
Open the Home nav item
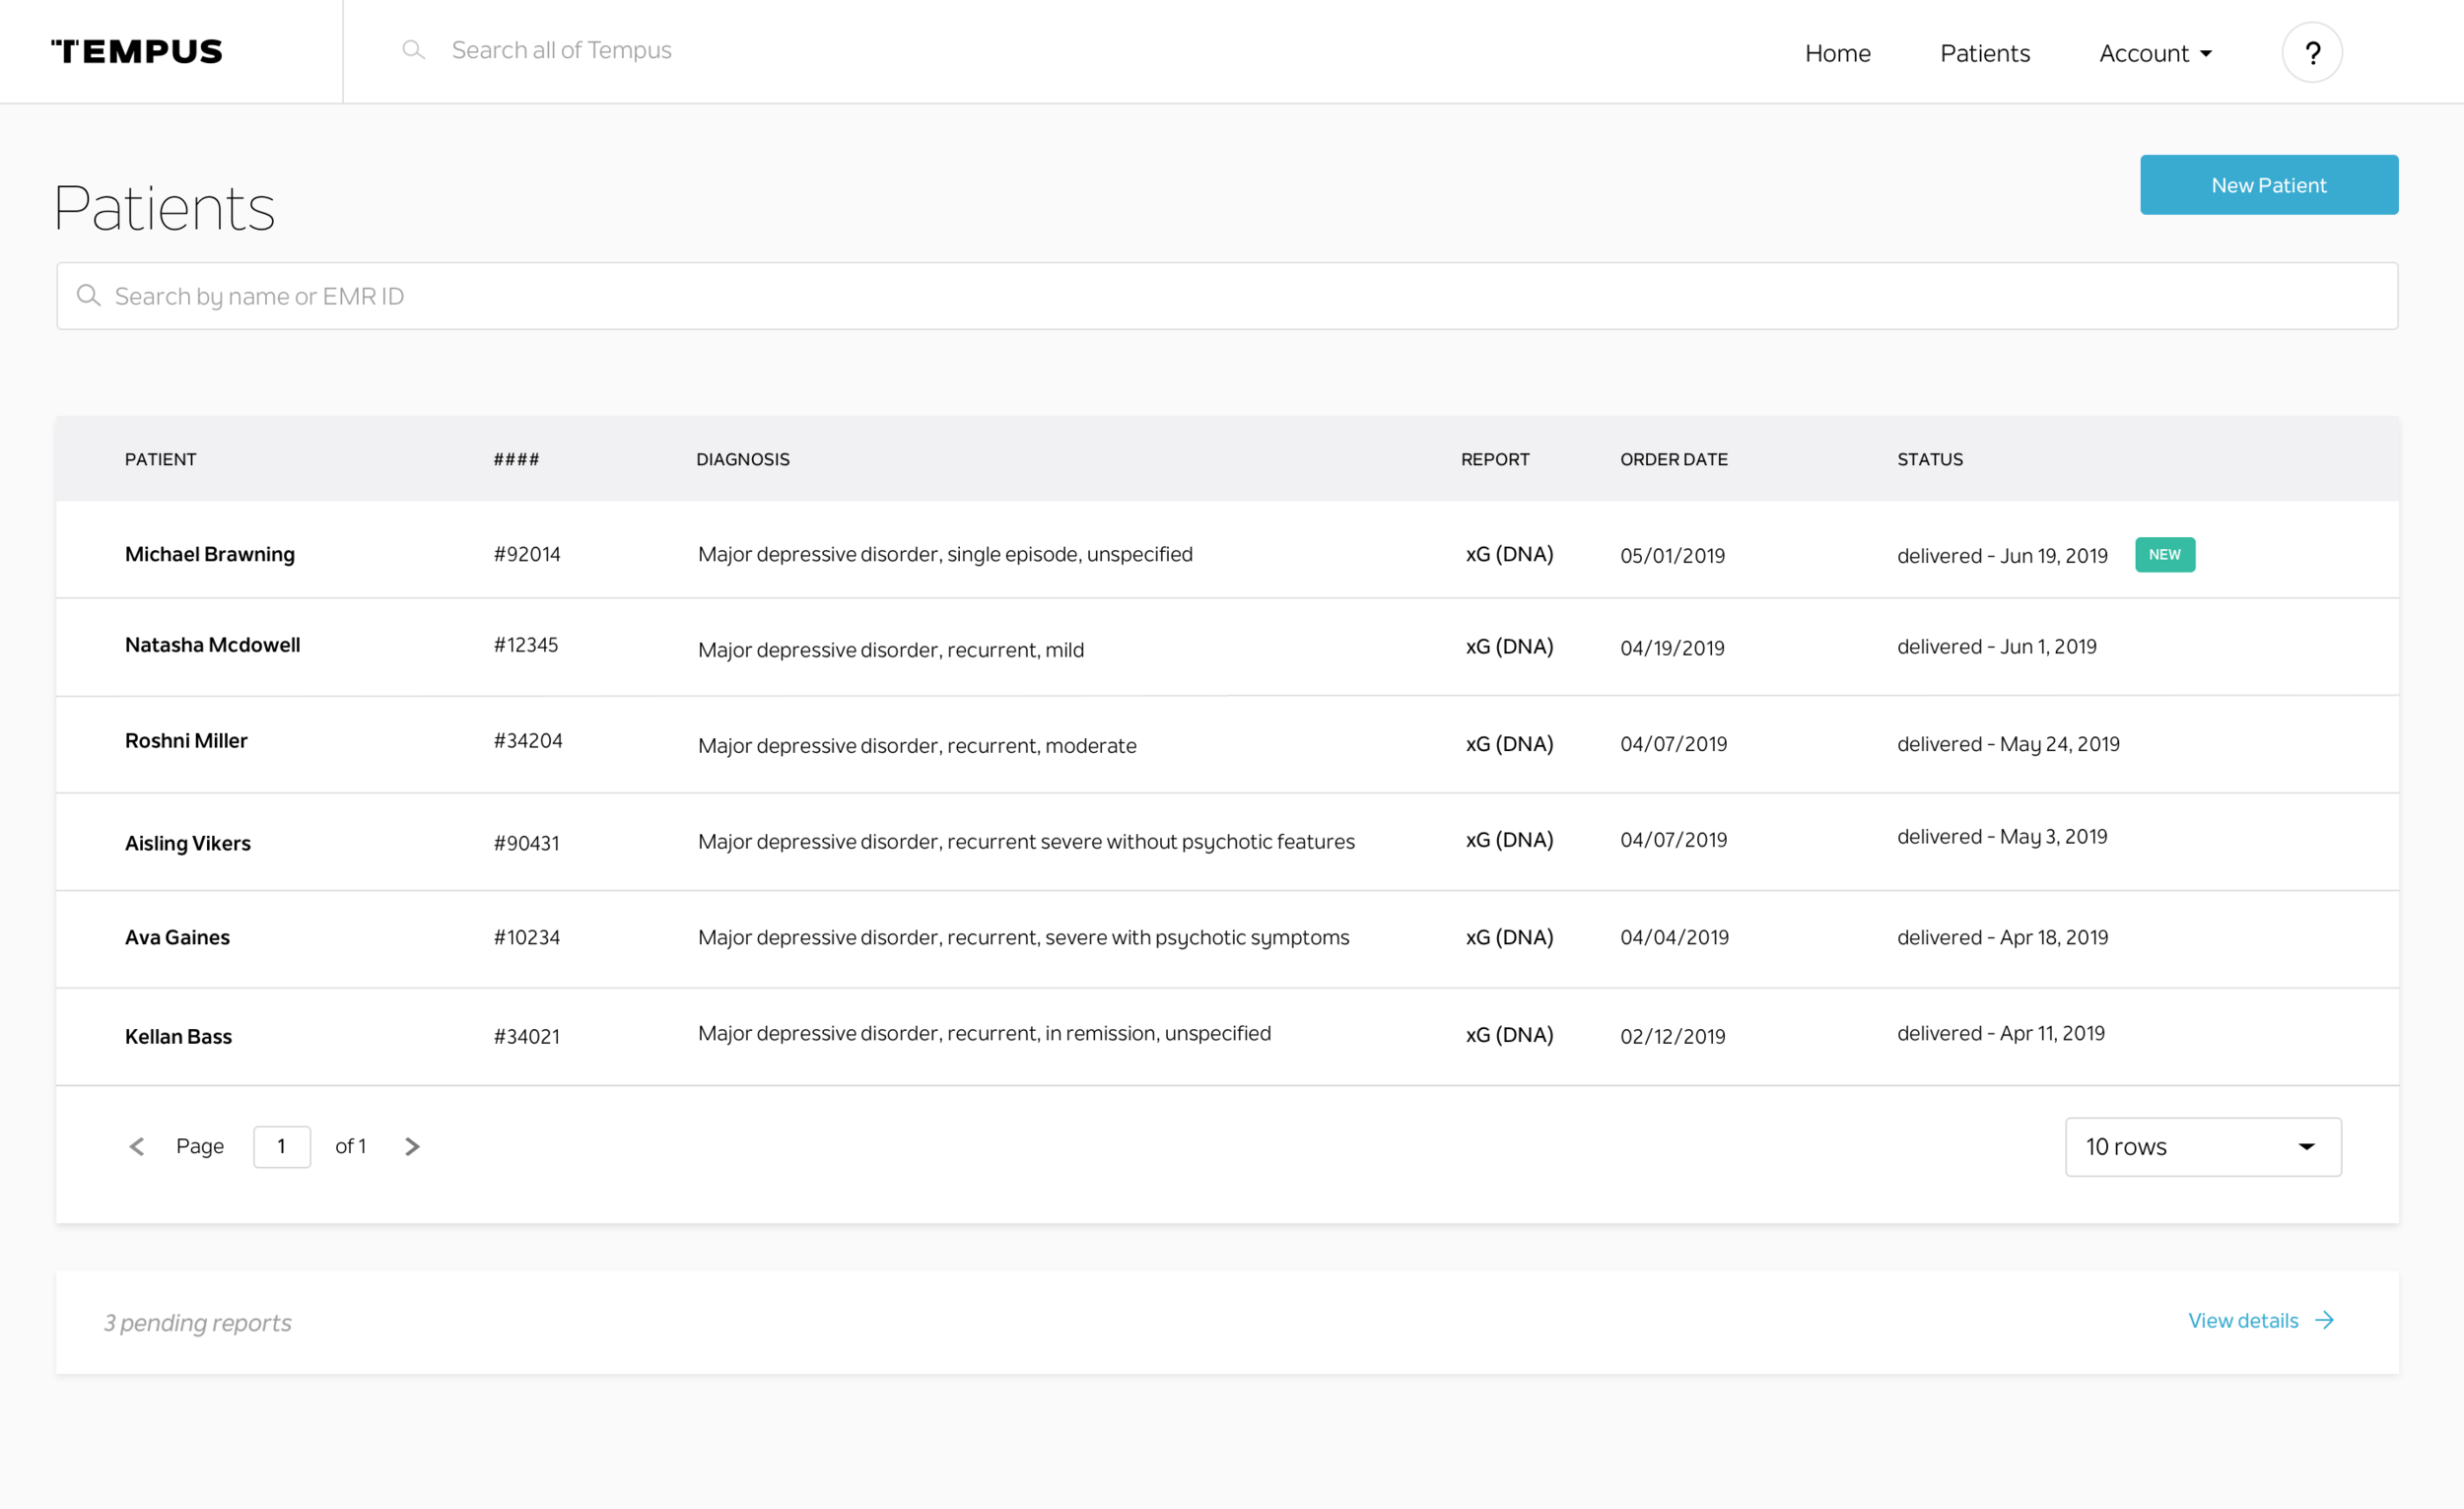tap(1837, 53)
